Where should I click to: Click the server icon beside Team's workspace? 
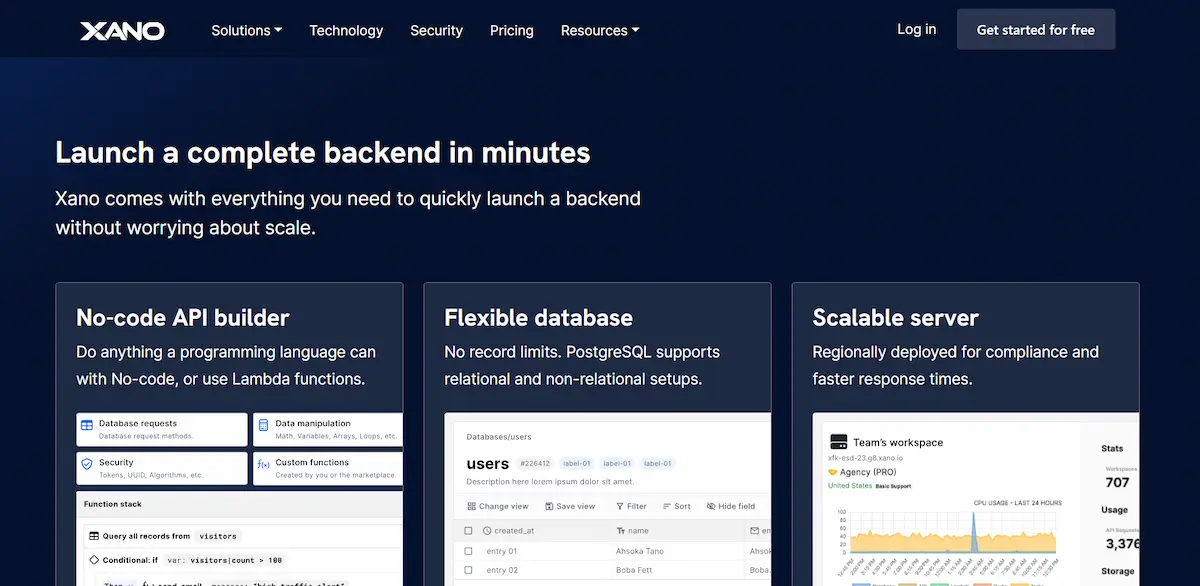pos(837,441)
